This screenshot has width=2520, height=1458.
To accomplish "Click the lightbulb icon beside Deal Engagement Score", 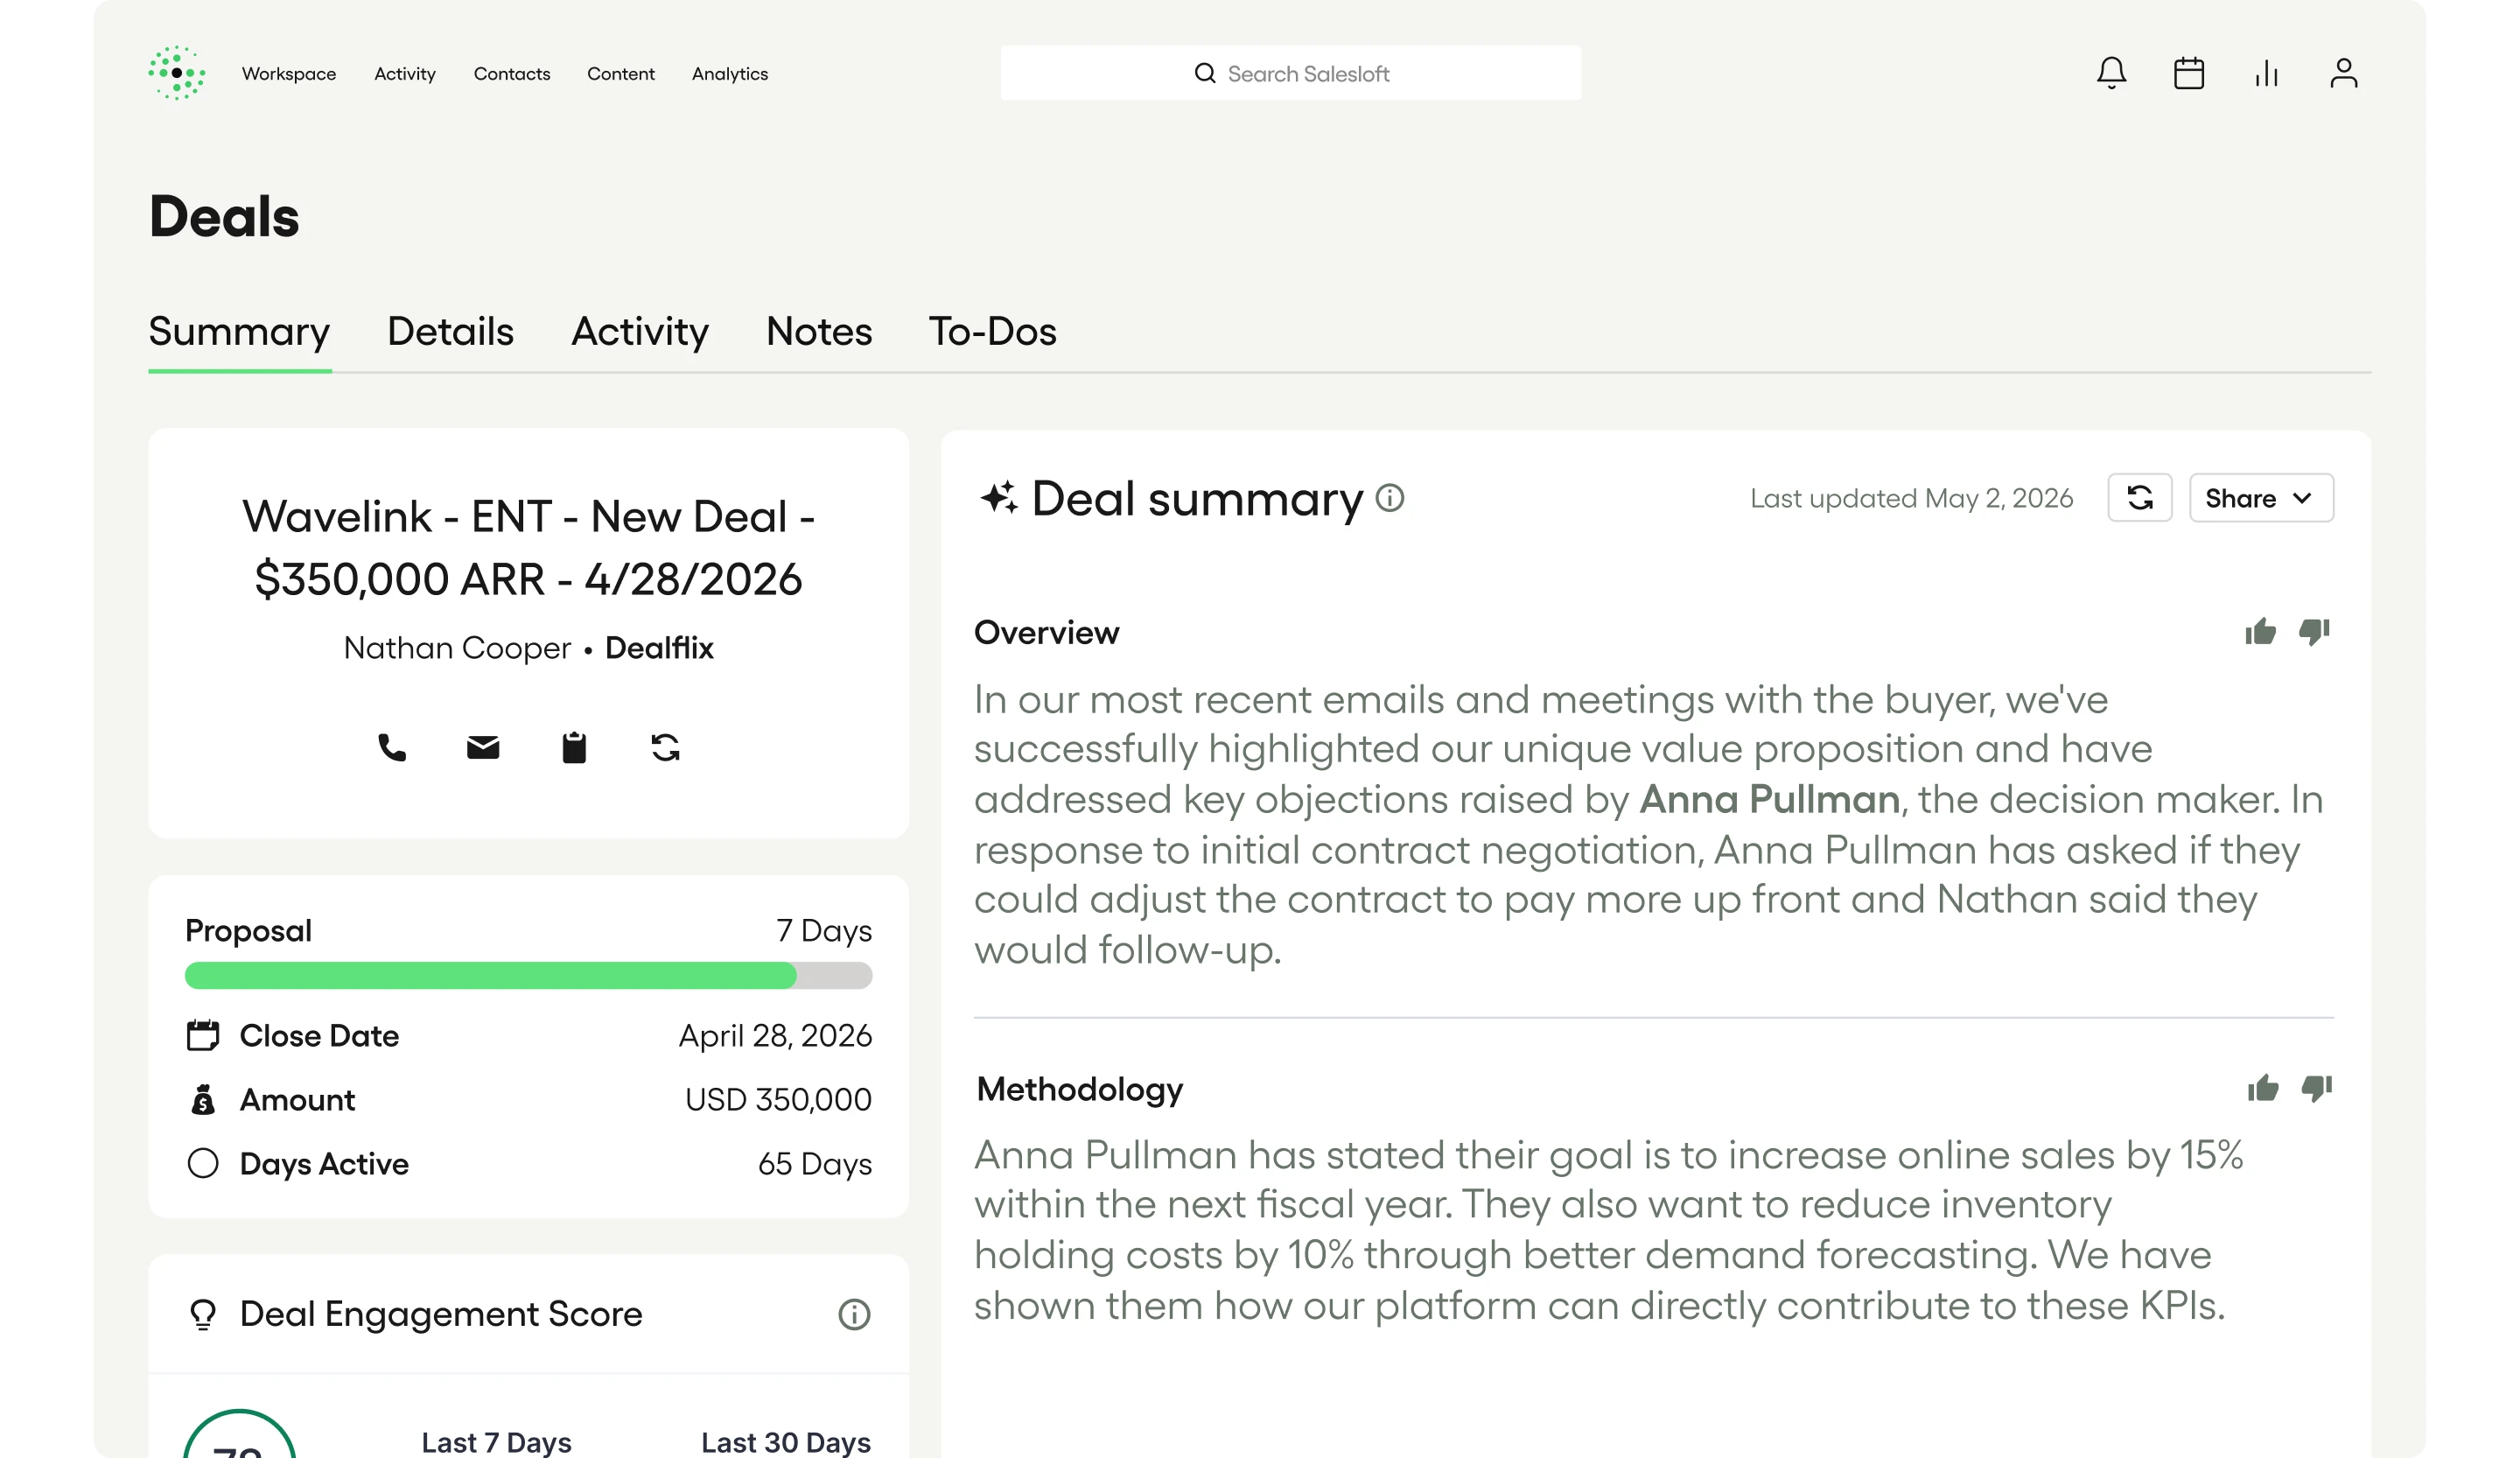I will coord(203,1314).
